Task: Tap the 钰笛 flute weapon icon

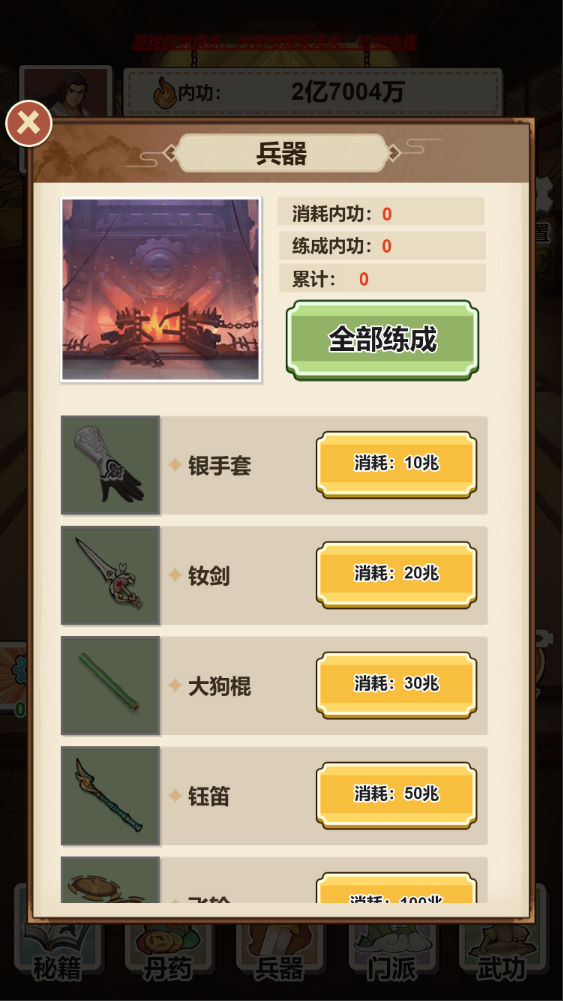Action: [x=110, y=796]
